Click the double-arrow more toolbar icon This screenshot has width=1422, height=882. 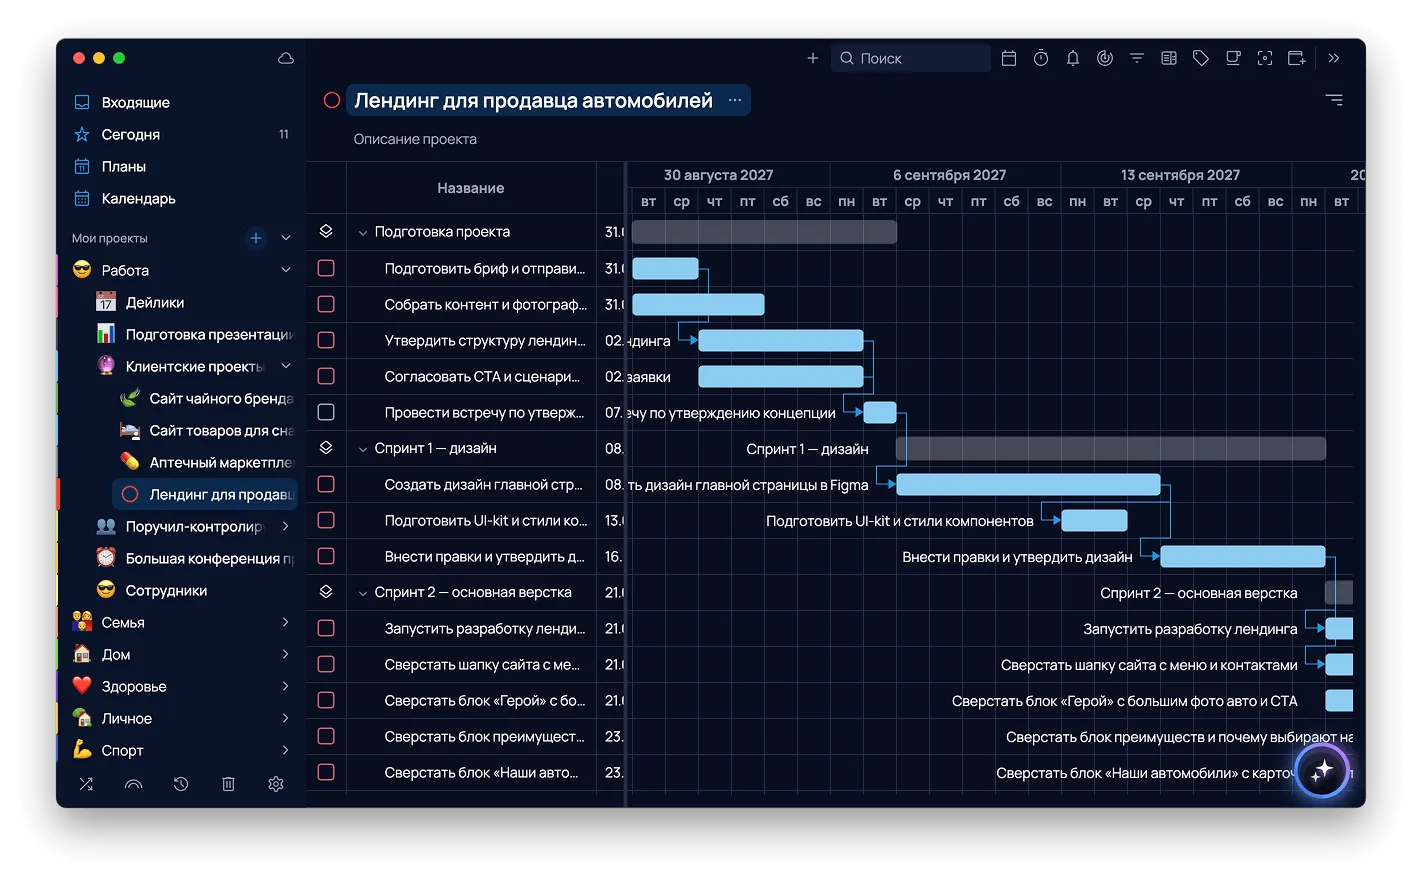[1333, 58]
